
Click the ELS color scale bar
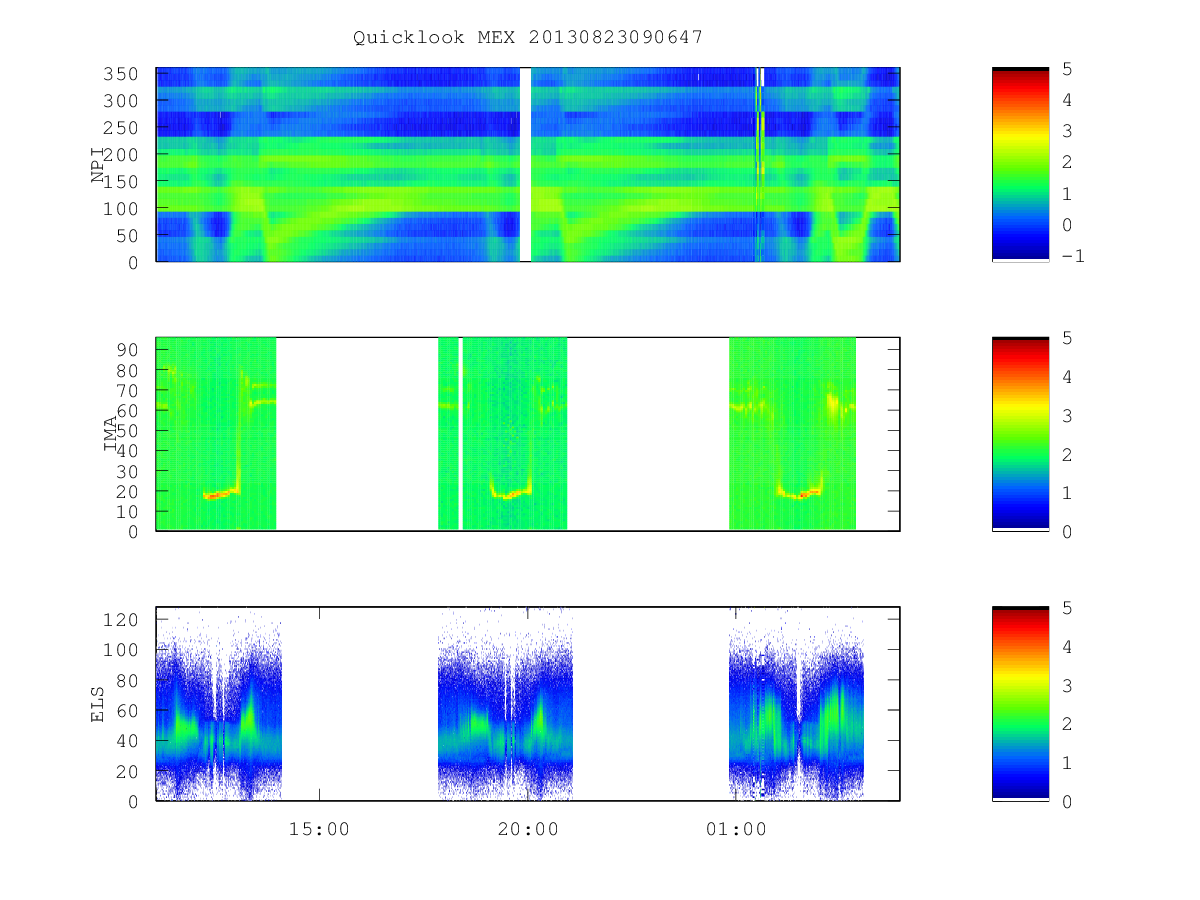coord(1020,704)
